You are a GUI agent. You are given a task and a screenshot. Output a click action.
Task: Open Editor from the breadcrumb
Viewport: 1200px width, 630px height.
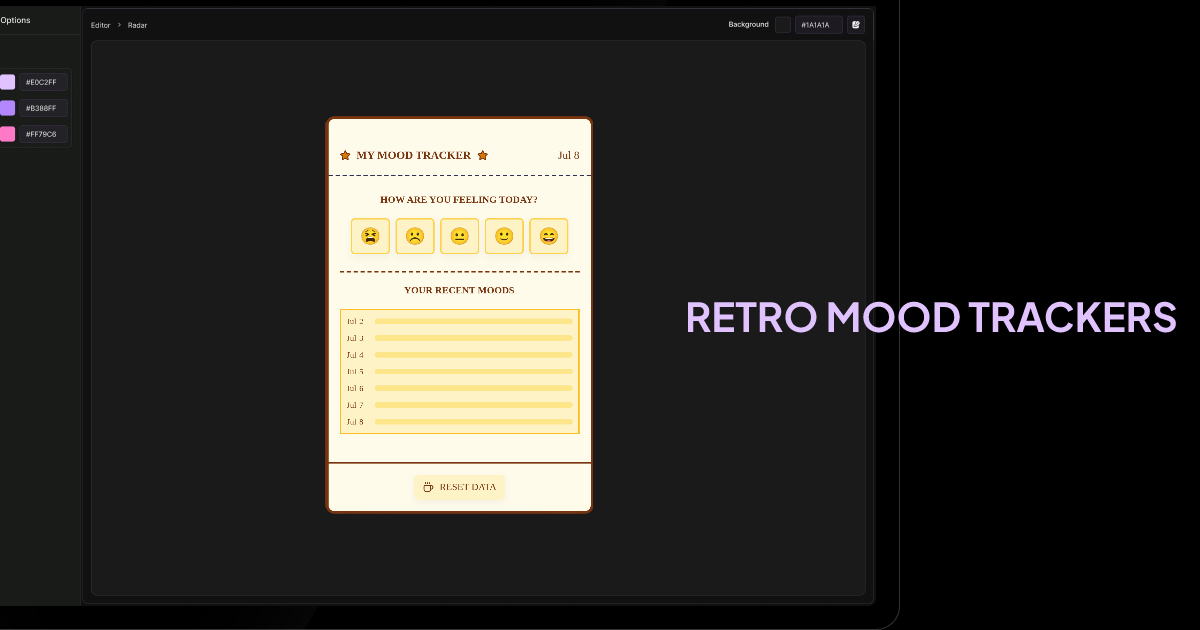pyautogui.click(x=100, y=25)
